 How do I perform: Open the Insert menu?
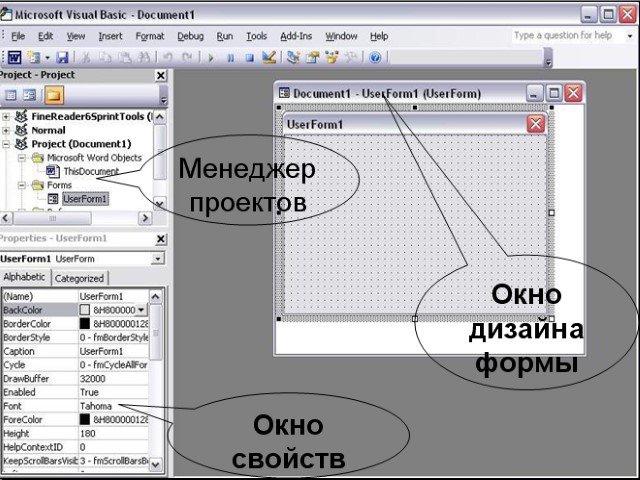click(110, 36)
